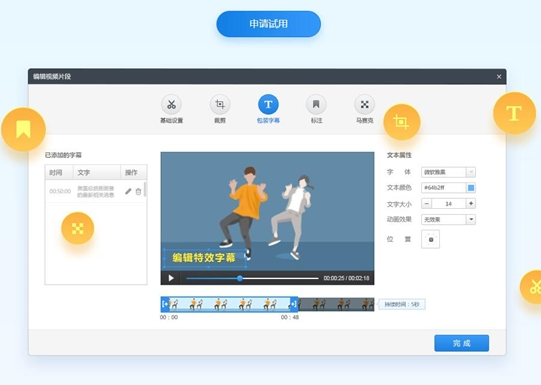Click the 00 : 48 timeline label
541x385 pixels.
pyautogui.click(x=290, y=317)
